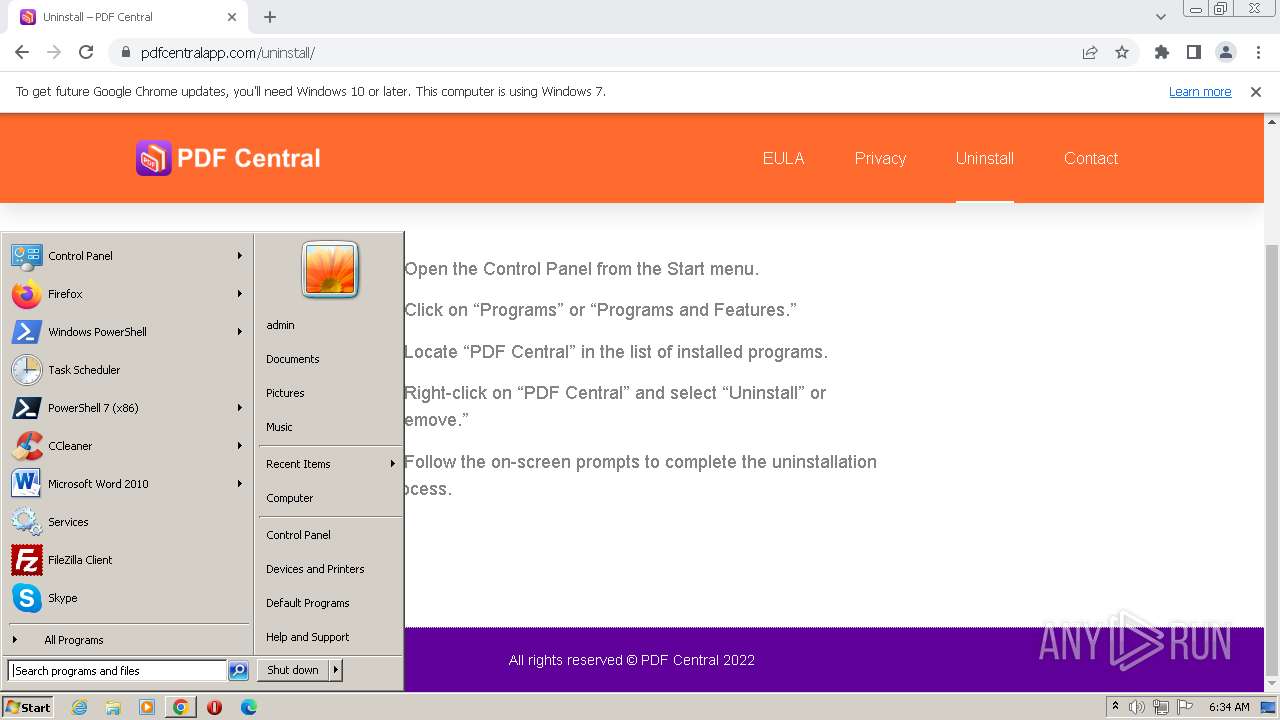Go back in Chrome
This screenshot has height=720, width=1280.
click(22, 52)
